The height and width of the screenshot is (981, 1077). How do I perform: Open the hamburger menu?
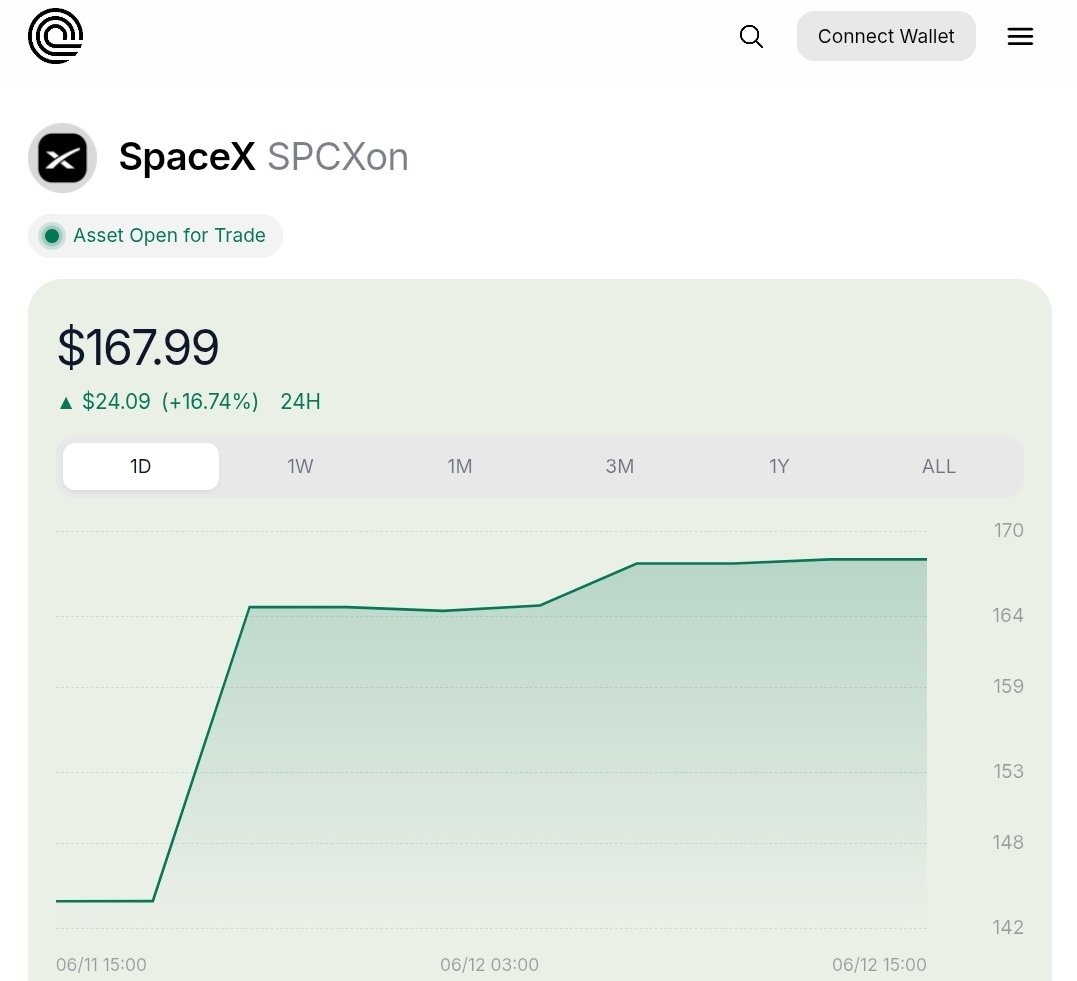point(1020,36)
